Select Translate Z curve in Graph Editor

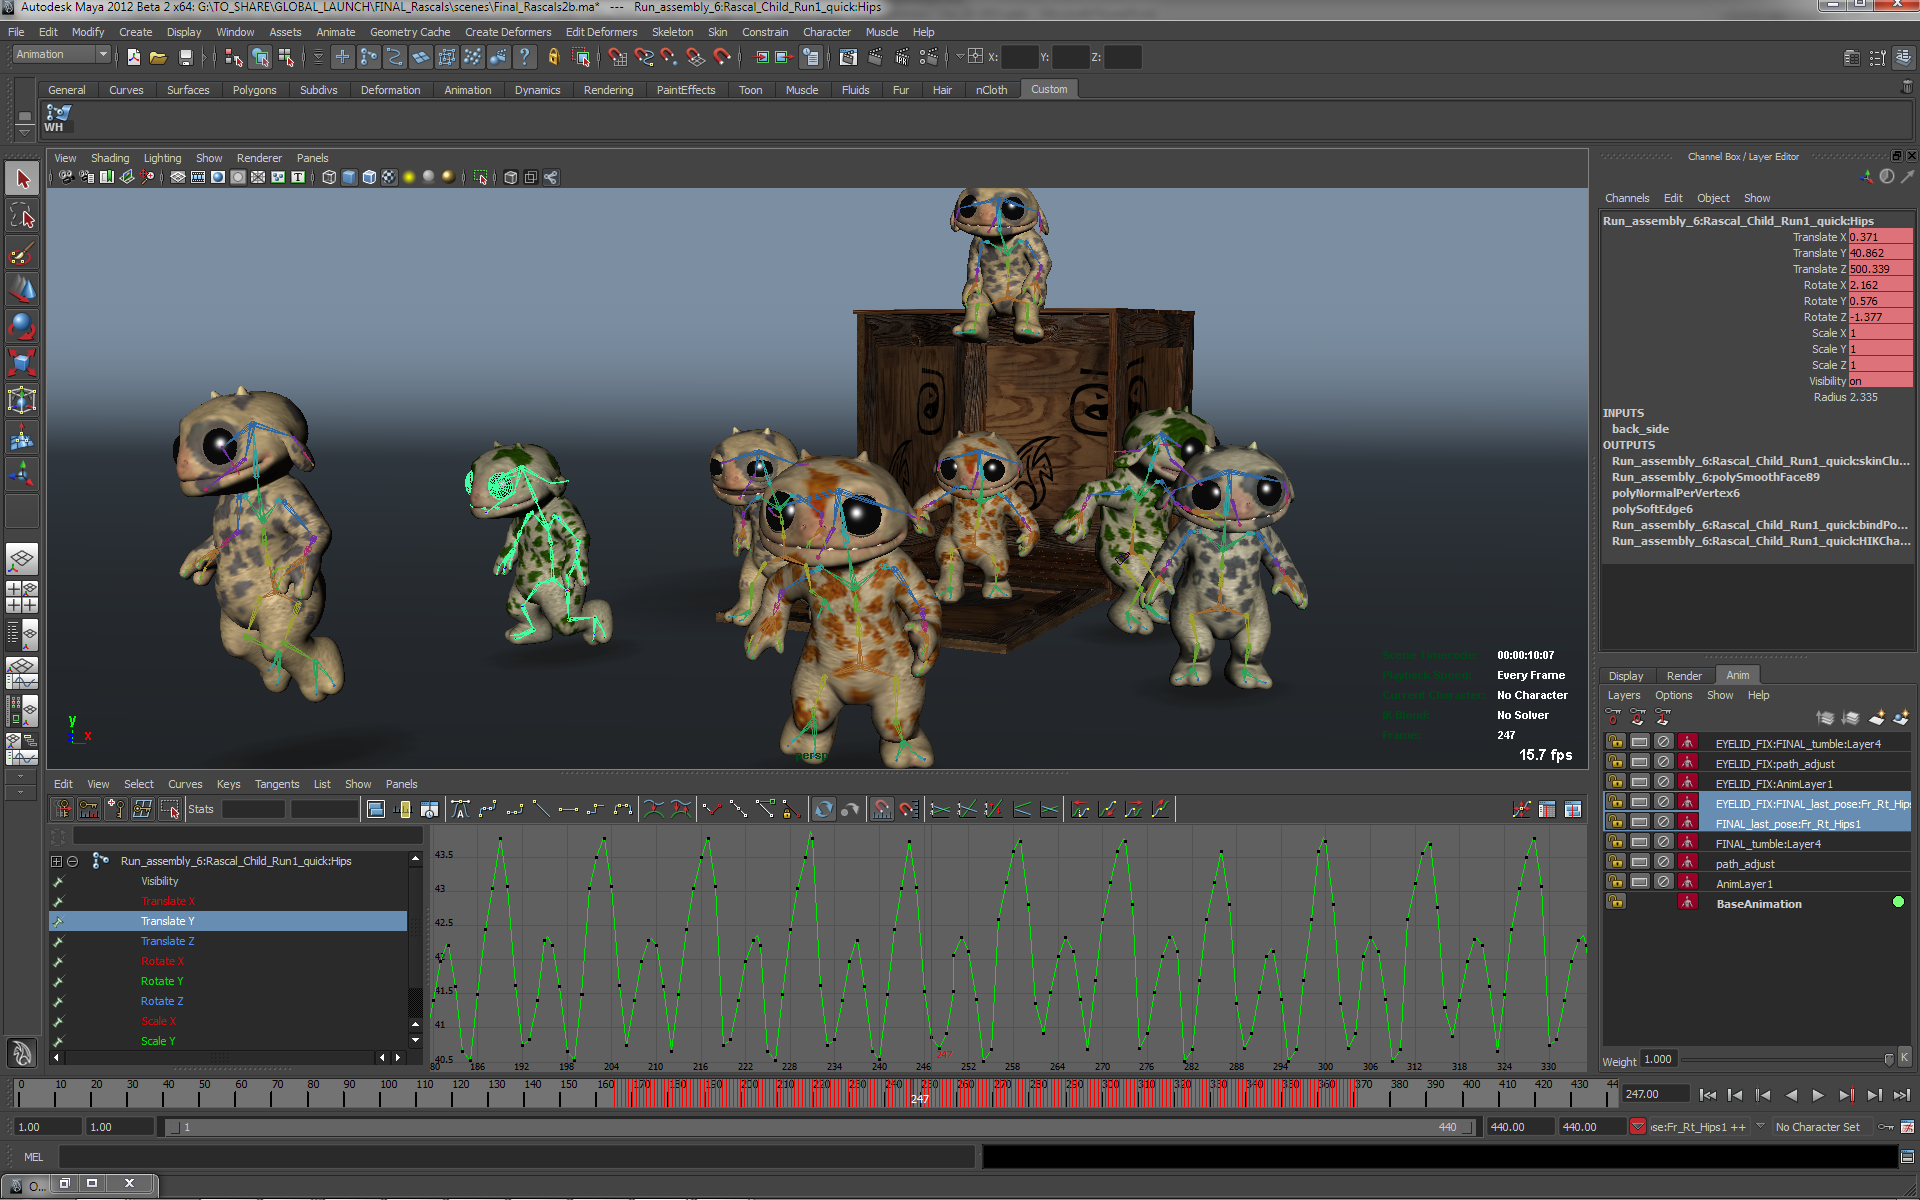tap(167, 941)
